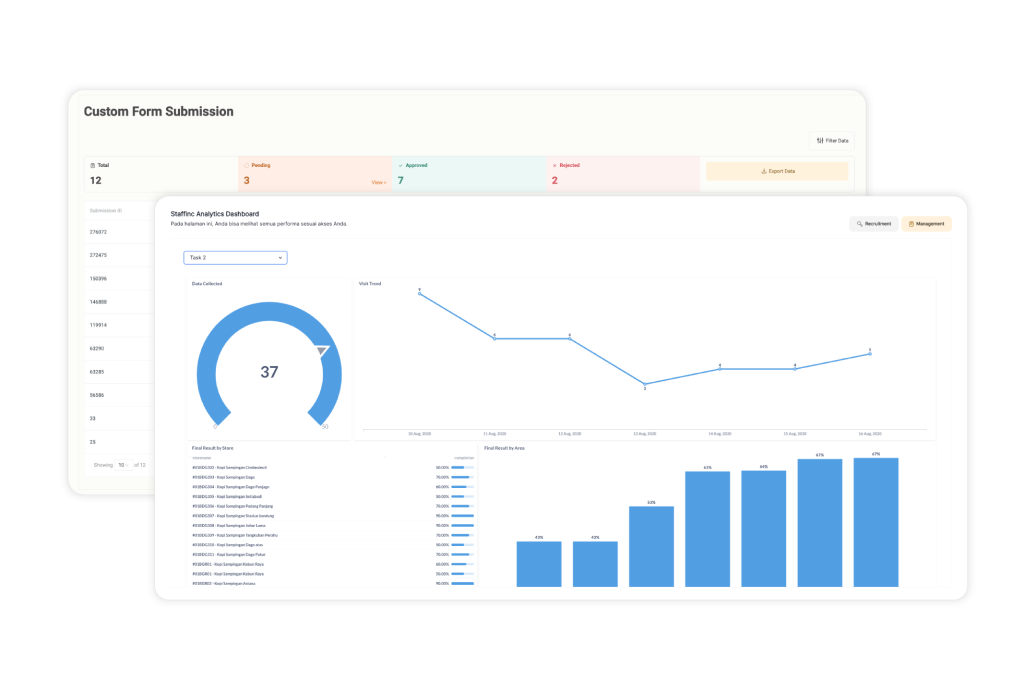Click the Export Data button
1036x690 pixels.
click(777, 171)
